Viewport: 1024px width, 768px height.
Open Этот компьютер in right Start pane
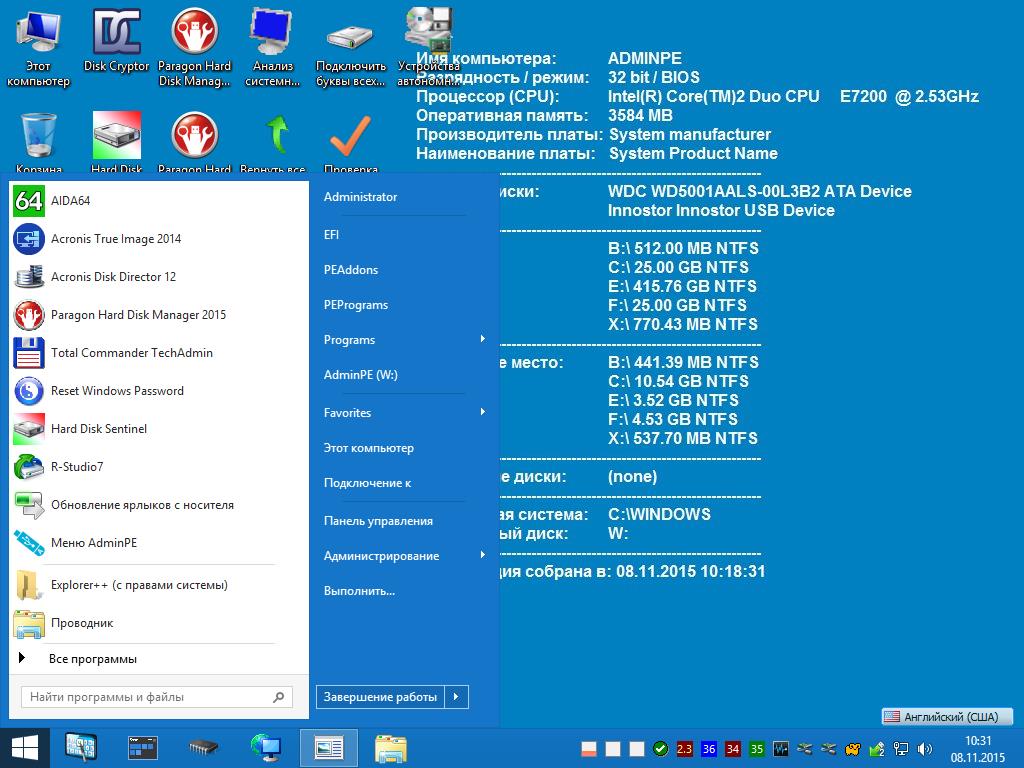(x=369, y=448)
